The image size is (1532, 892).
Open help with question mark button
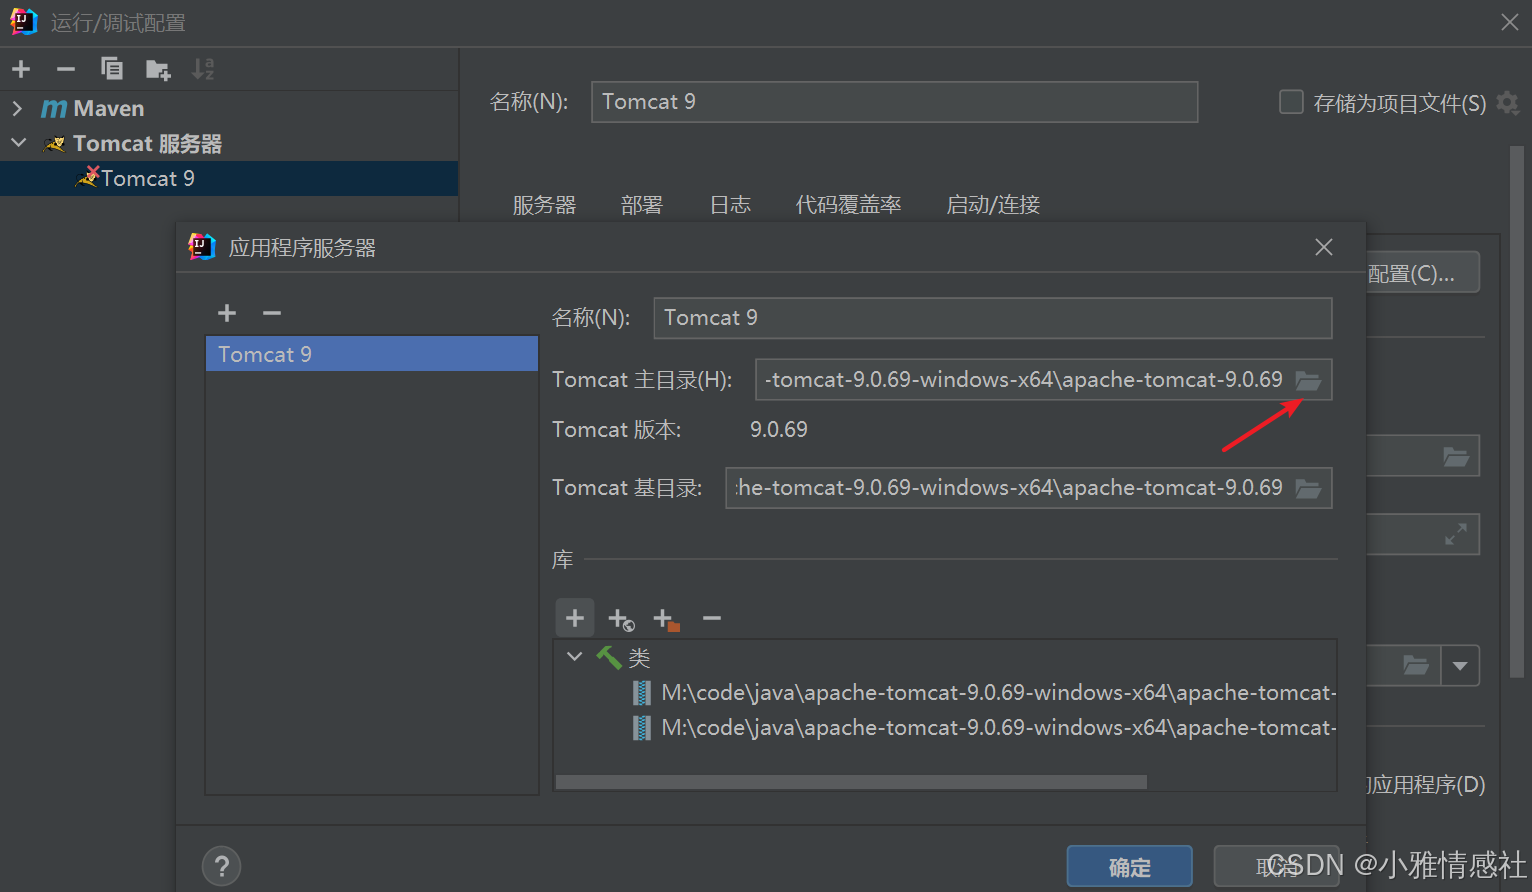pyautogui.click(x=222, y=866)
